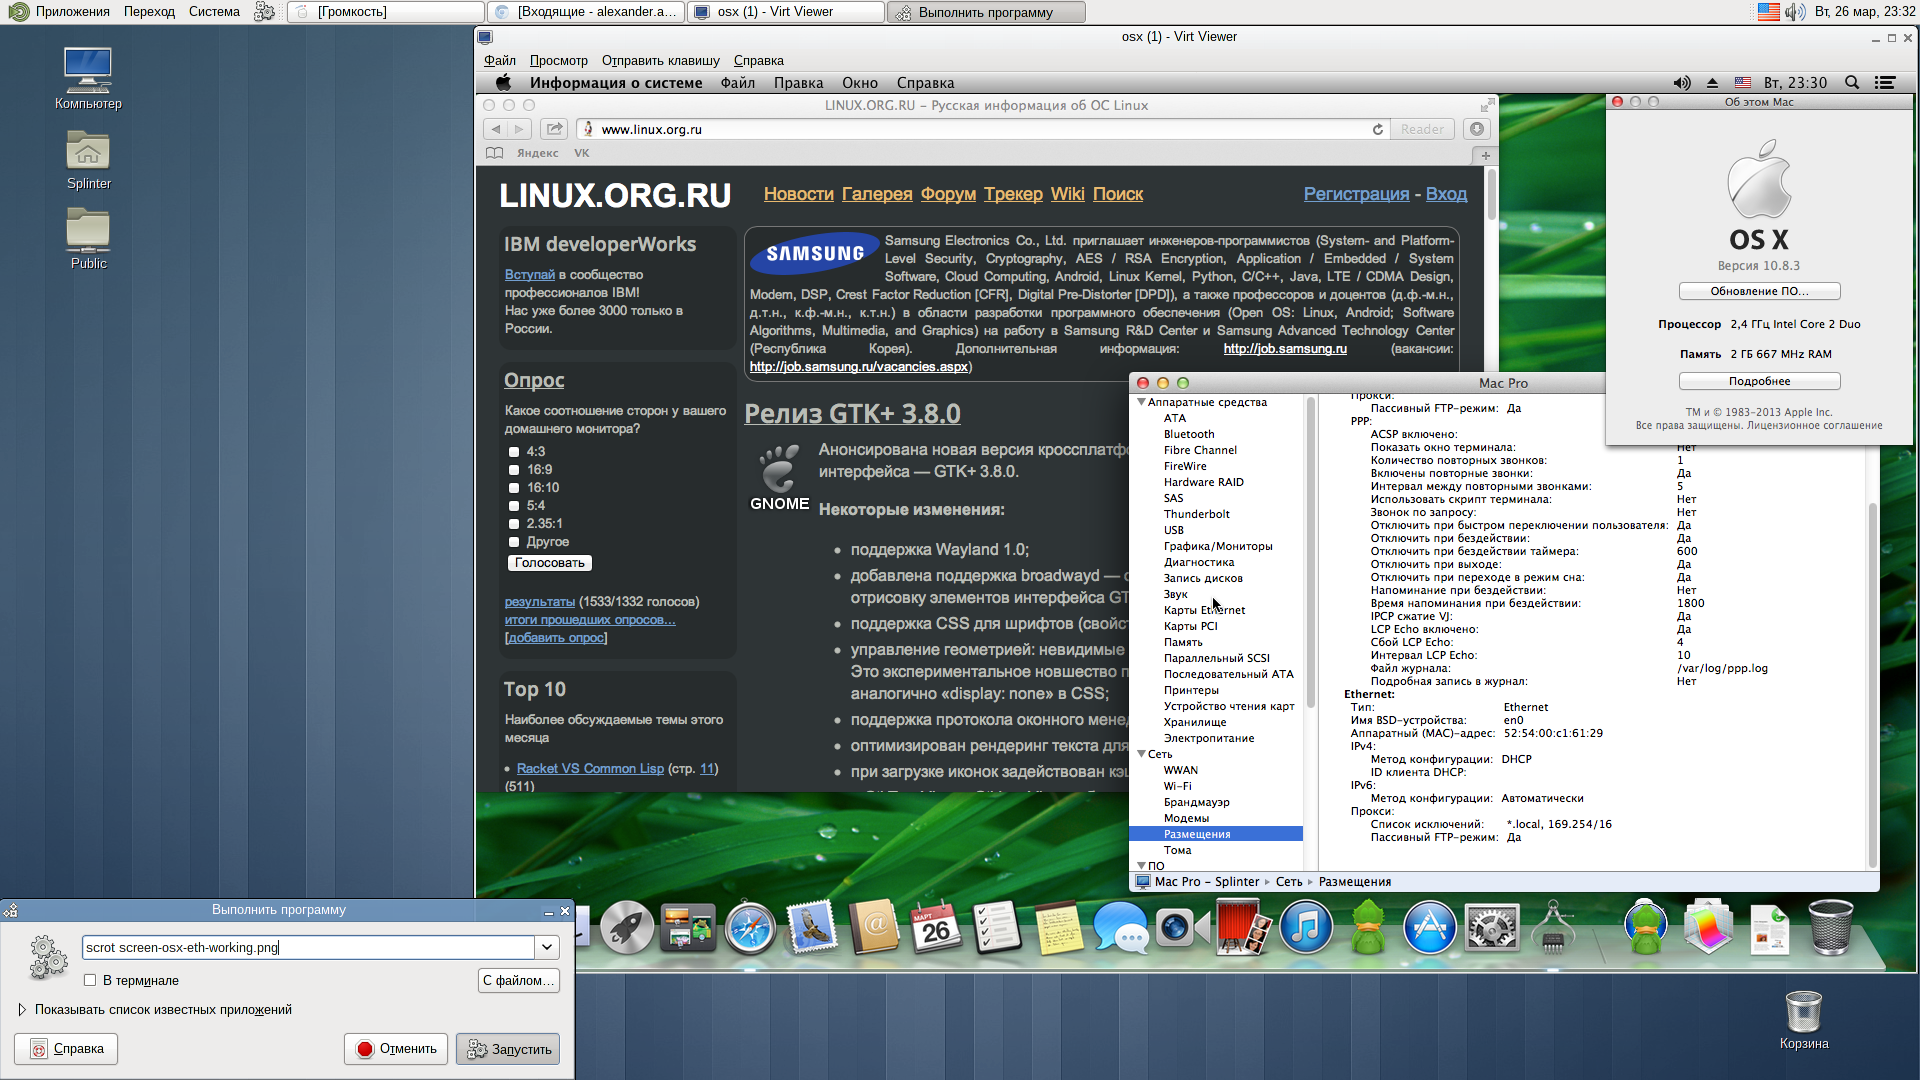The image size is (1920, 1080).
Task: Open Mac menu bar Правка menu
Action: [x=798, y=83]
